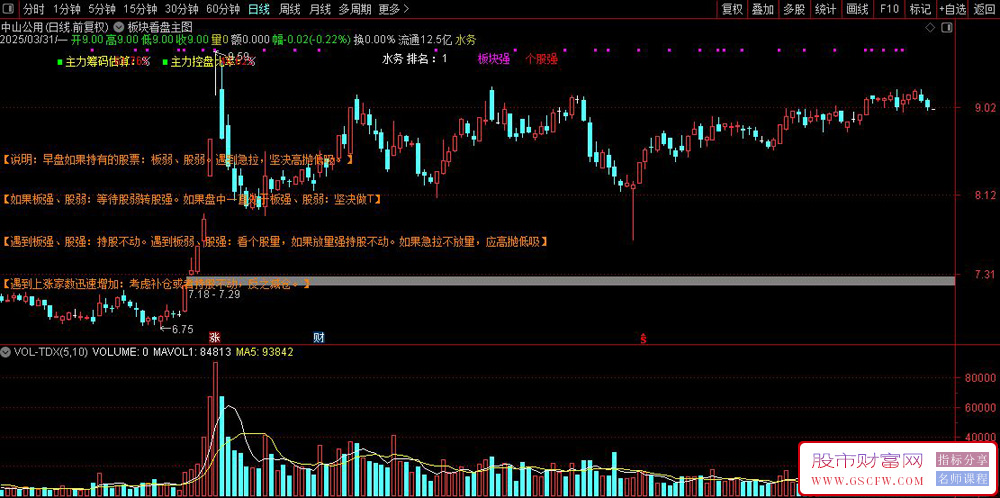
Task: Expand the 更多 more periods menu
Action: point(393,9)
